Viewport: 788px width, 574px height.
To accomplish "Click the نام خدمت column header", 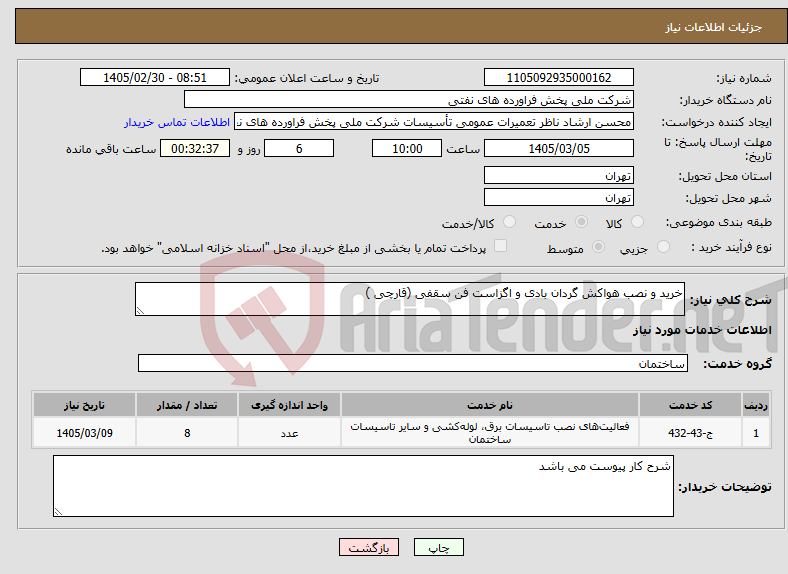I will 490,405.
